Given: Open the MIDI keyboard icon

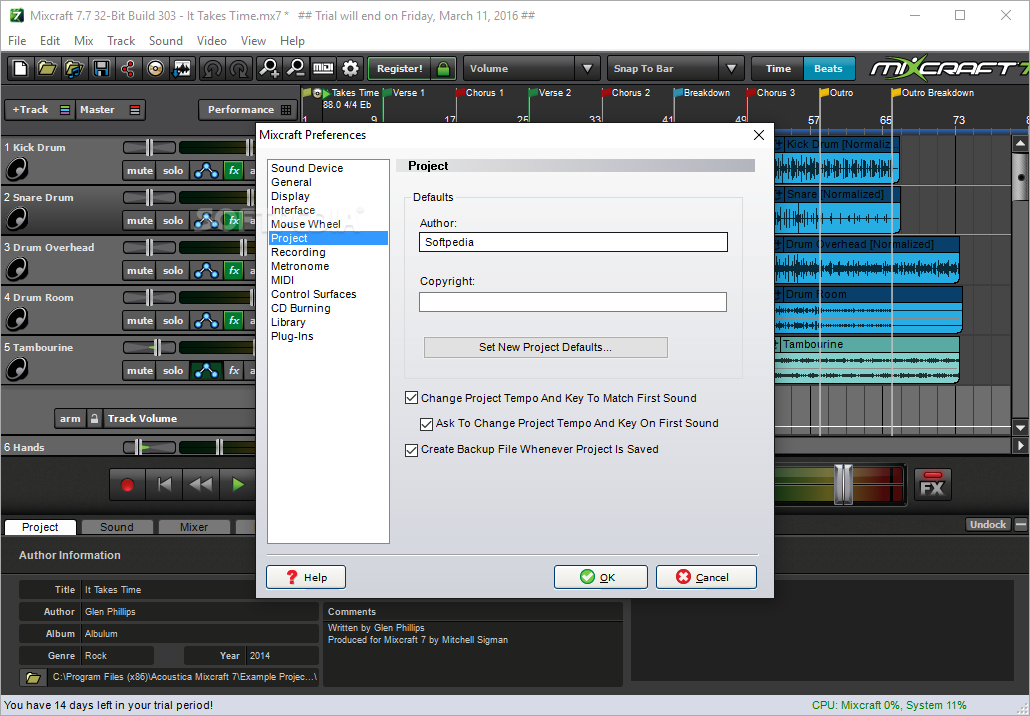Looking at the screenshot, I should [323, 68].
